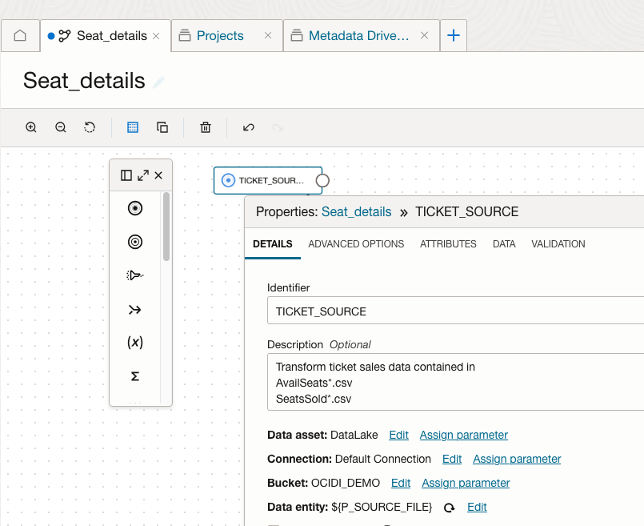
Task: Select the Aggregate operator icon
Action: 135,376
